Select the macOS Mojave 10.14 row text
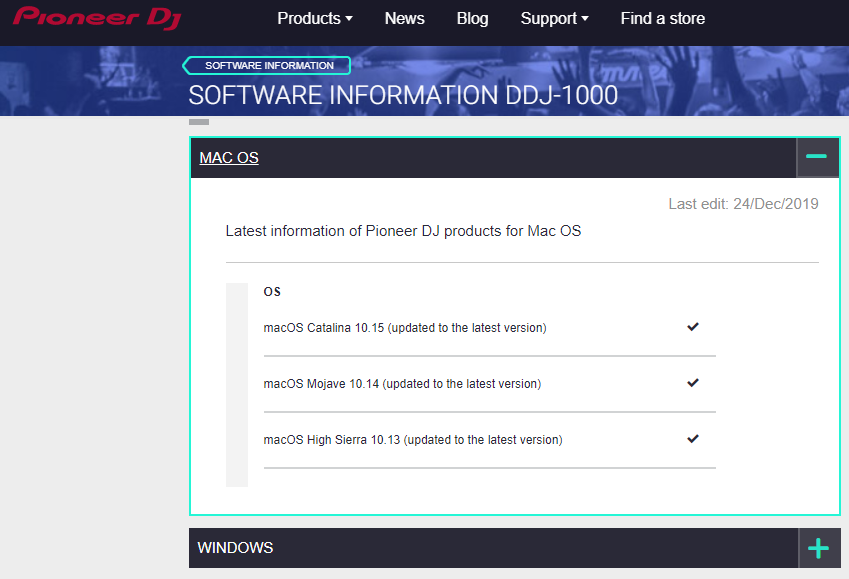The image size is (849, 579). 402,383
